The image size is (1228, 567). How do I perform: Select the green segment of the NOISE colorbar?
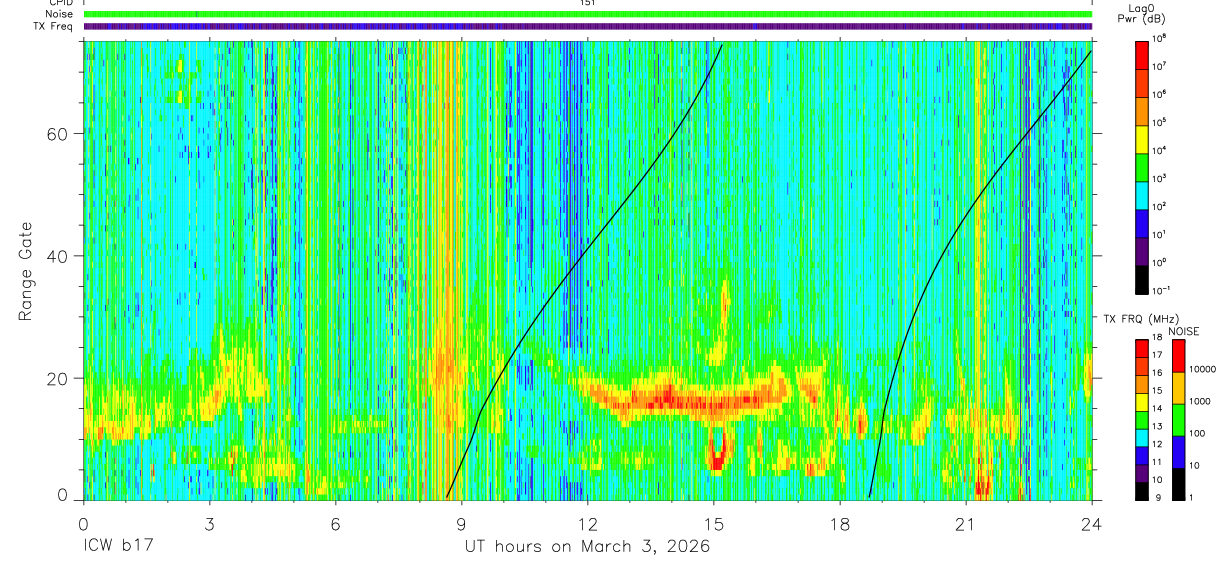[1178, 419]
